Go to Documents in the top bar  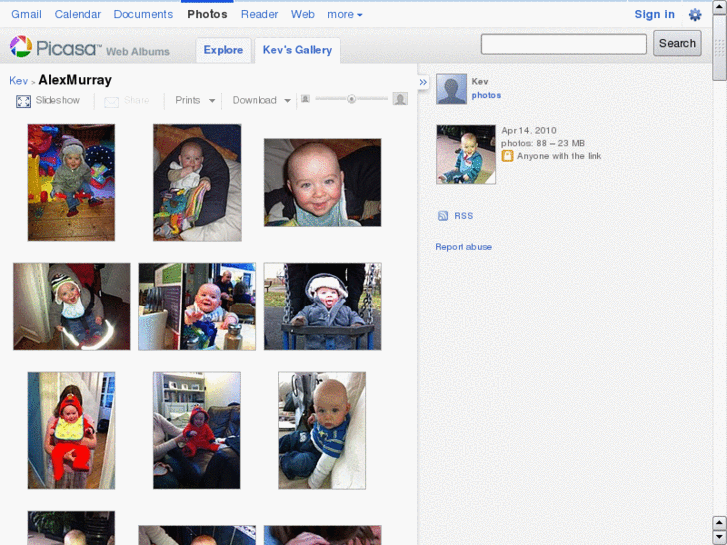pos(143,14)
